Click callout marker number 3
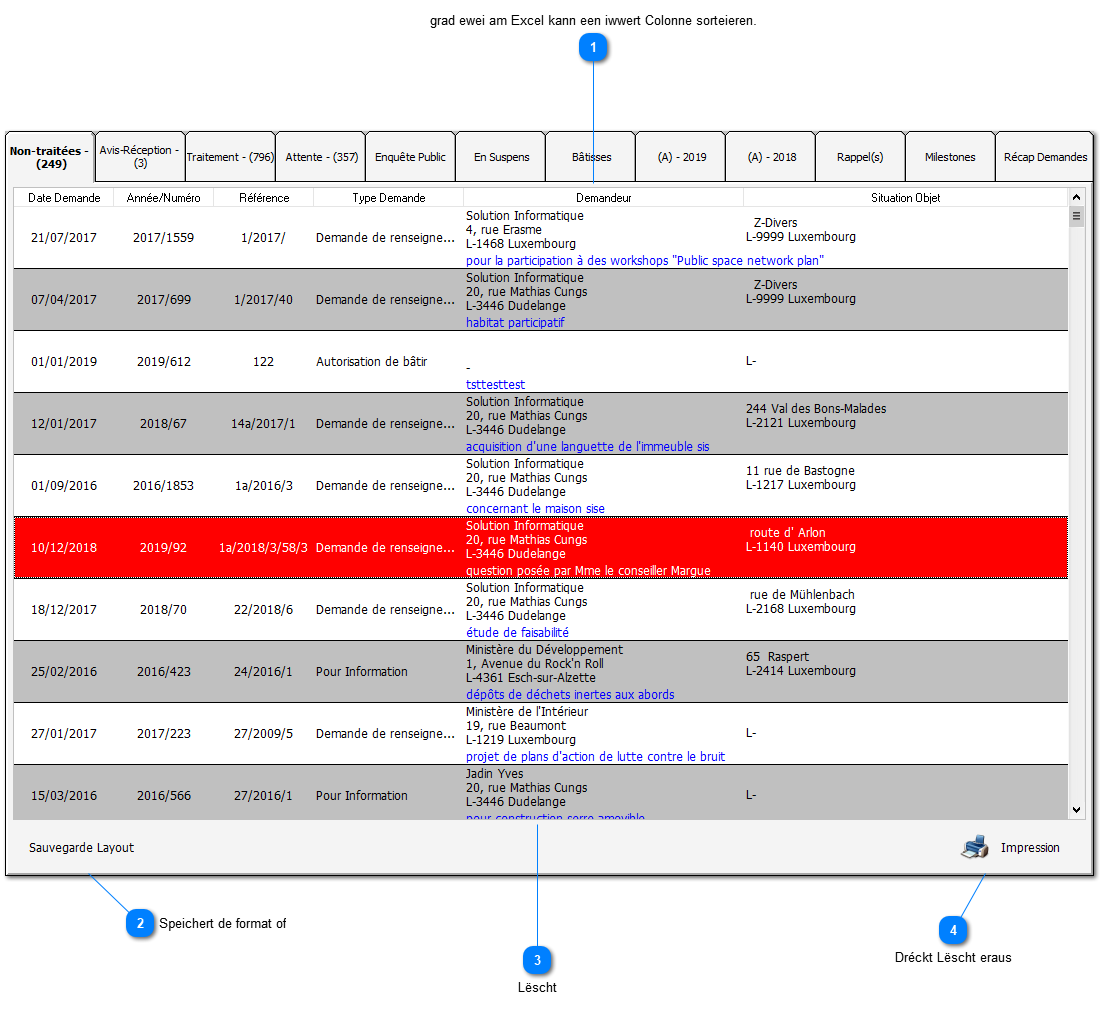This screenshot has width=1103, height=1011. pos(537,960)
